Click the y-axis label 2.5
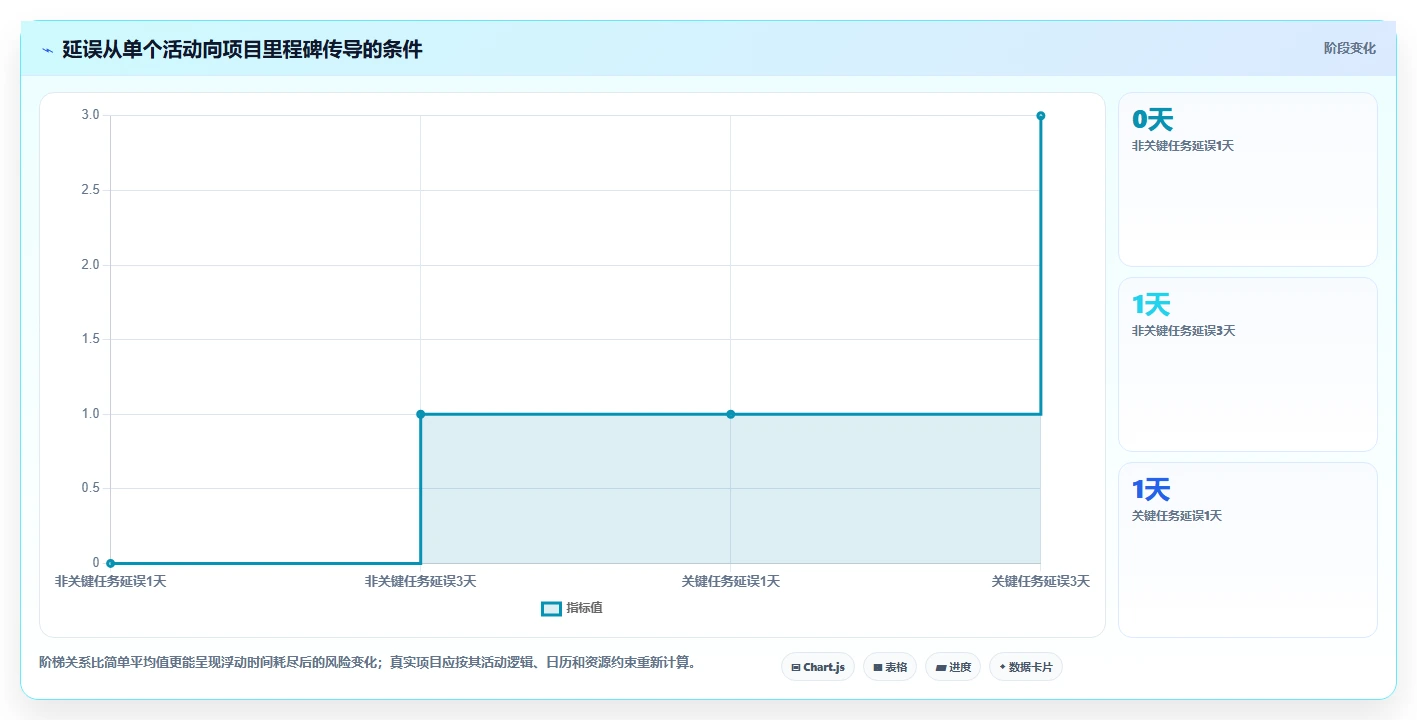This screenshot has height=720, width=1417. [90, 190]
